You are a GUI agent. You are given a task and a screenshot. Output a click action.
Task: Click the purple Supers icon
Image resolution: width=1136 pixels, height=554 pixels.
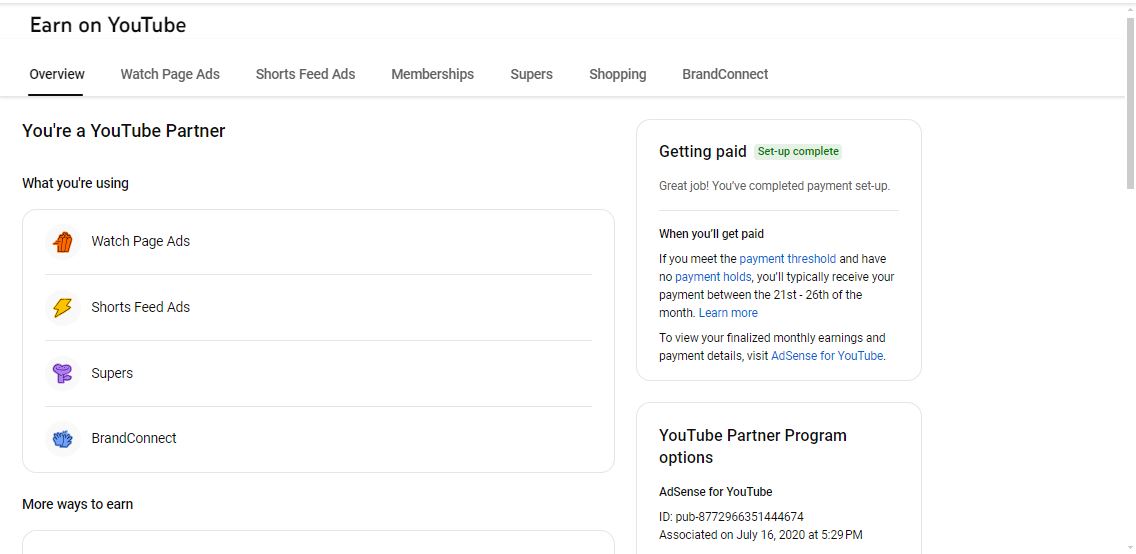(x=63, y=374)
